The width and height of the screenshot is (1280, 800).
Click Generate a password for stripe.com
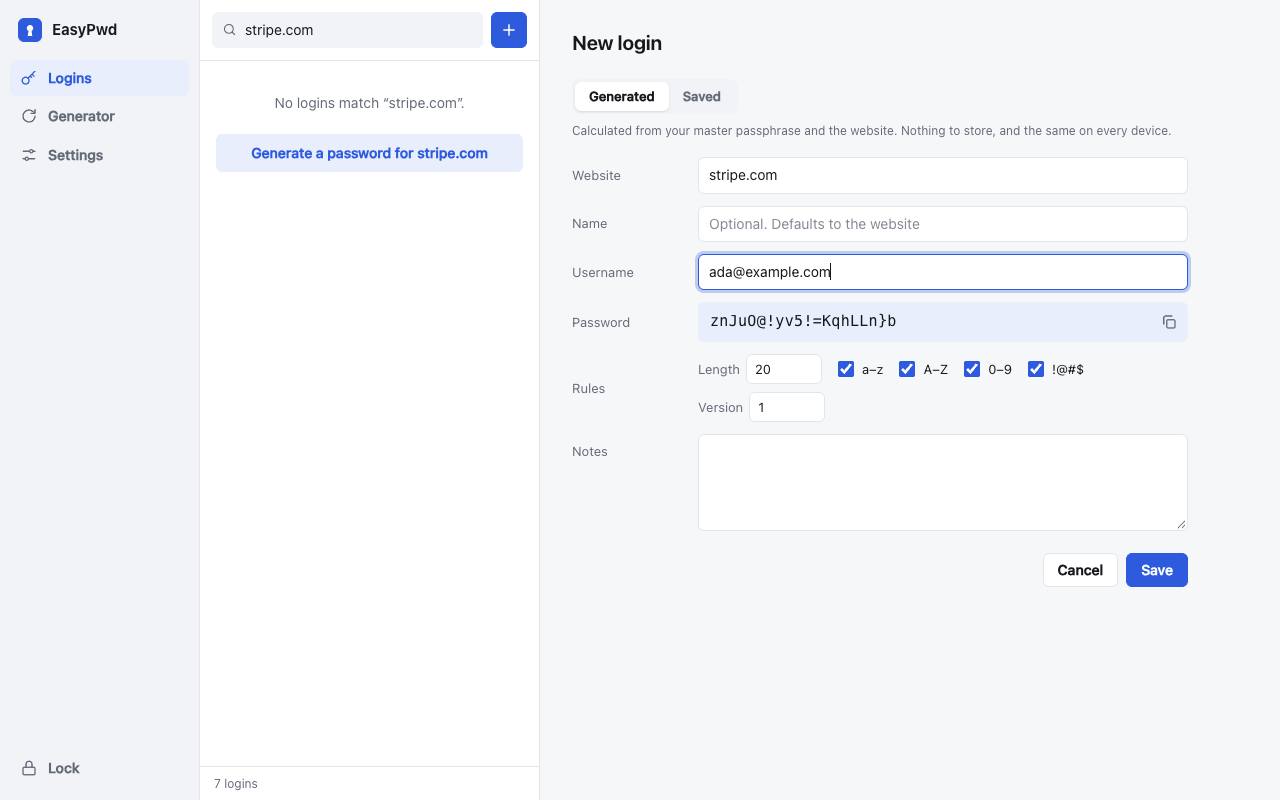tap(369, 153)
